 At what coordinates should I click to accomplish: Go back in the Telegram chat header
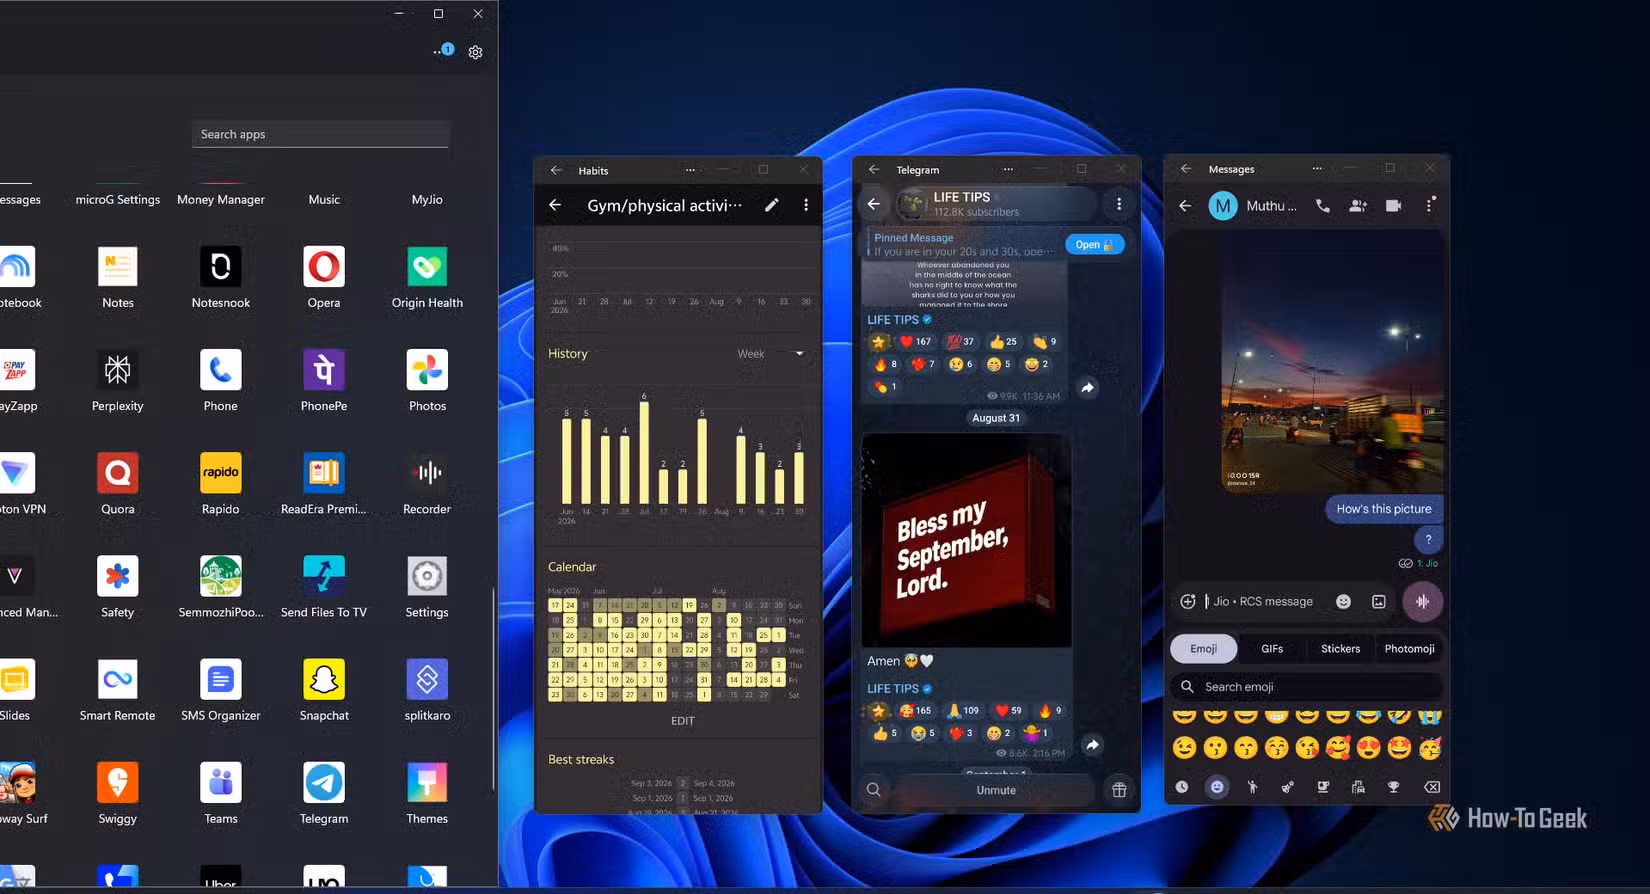[873, 204]
